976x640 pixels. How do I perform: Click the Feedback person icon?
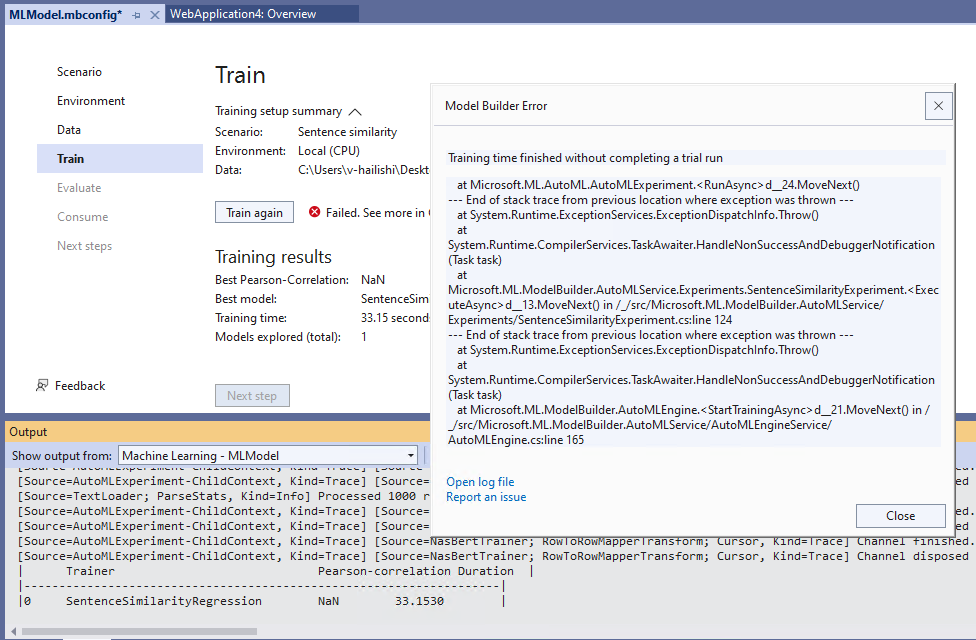(42, 385)
